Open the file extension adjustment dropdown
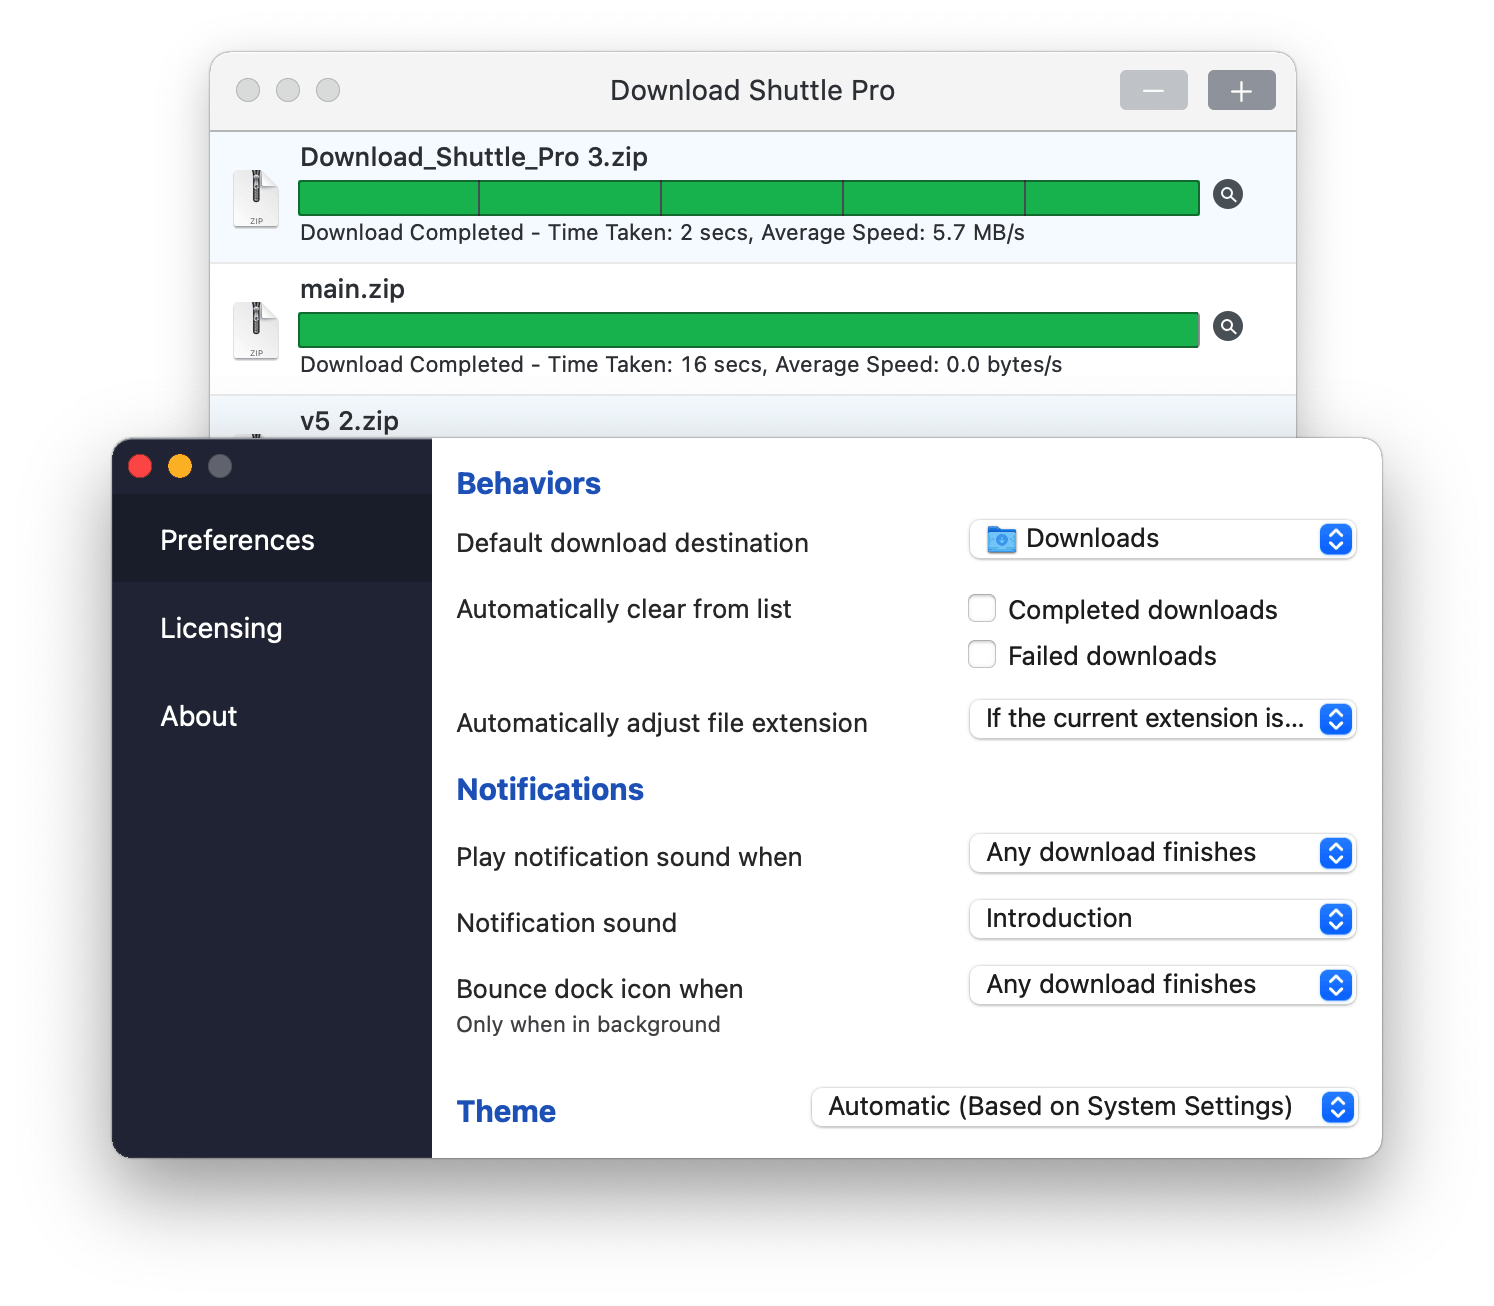1494x1306 pixels. [1162, 719]
